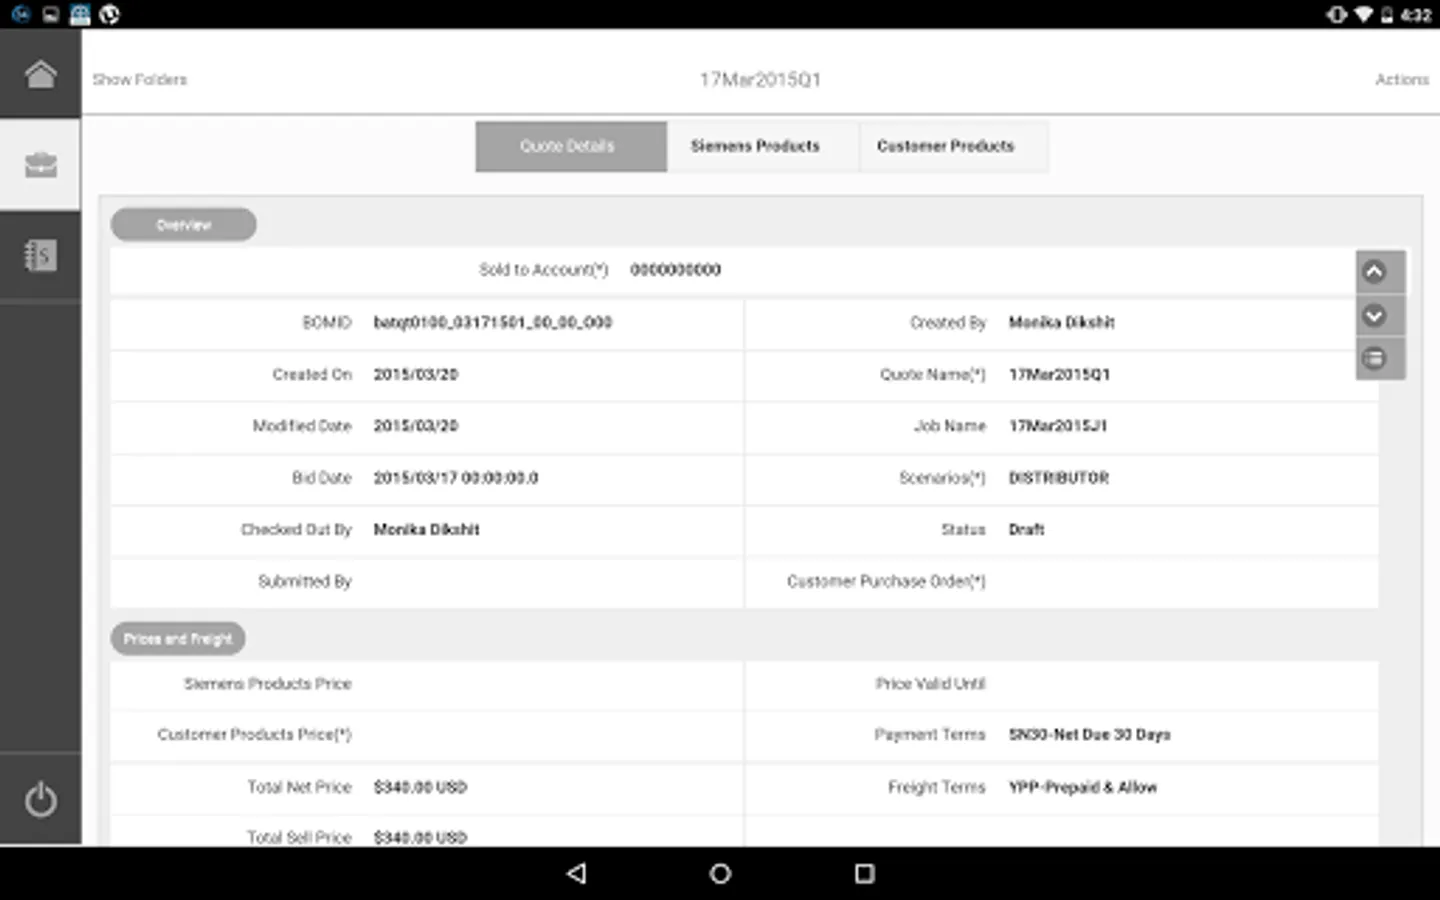Click the round button below the chevrons
Image resolution: width=1440 pixels, height=900 pixels.
point(1375,358)
